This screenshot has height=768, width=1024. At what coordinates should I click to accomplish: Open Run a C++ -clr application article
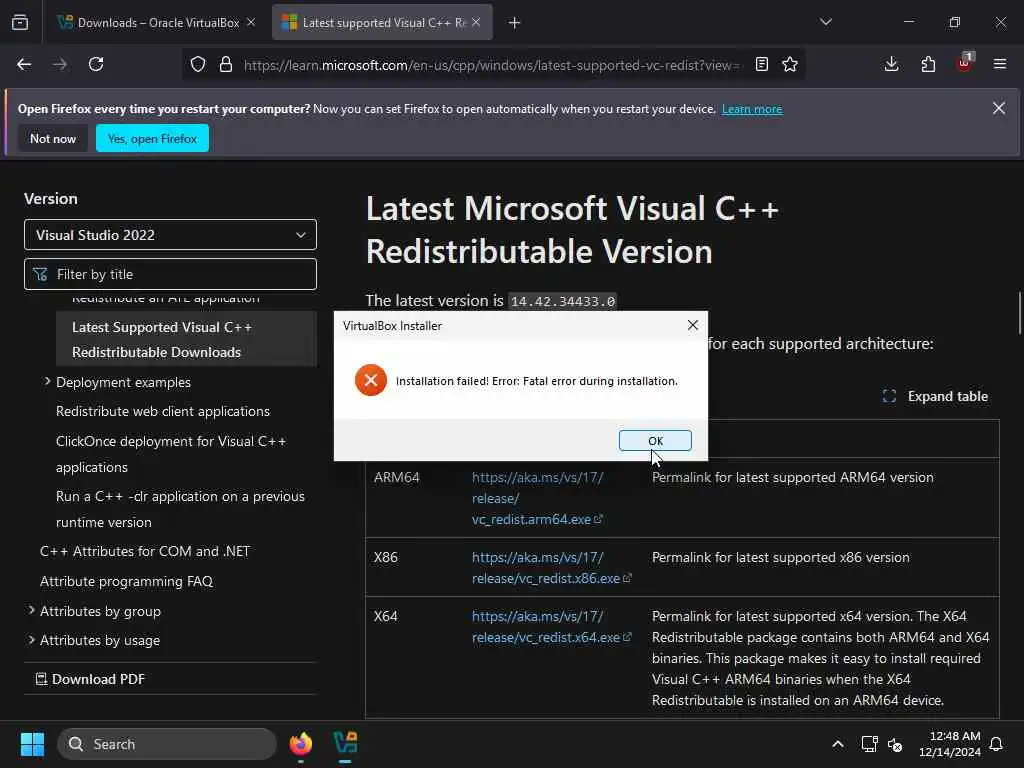tap(180, 509)
